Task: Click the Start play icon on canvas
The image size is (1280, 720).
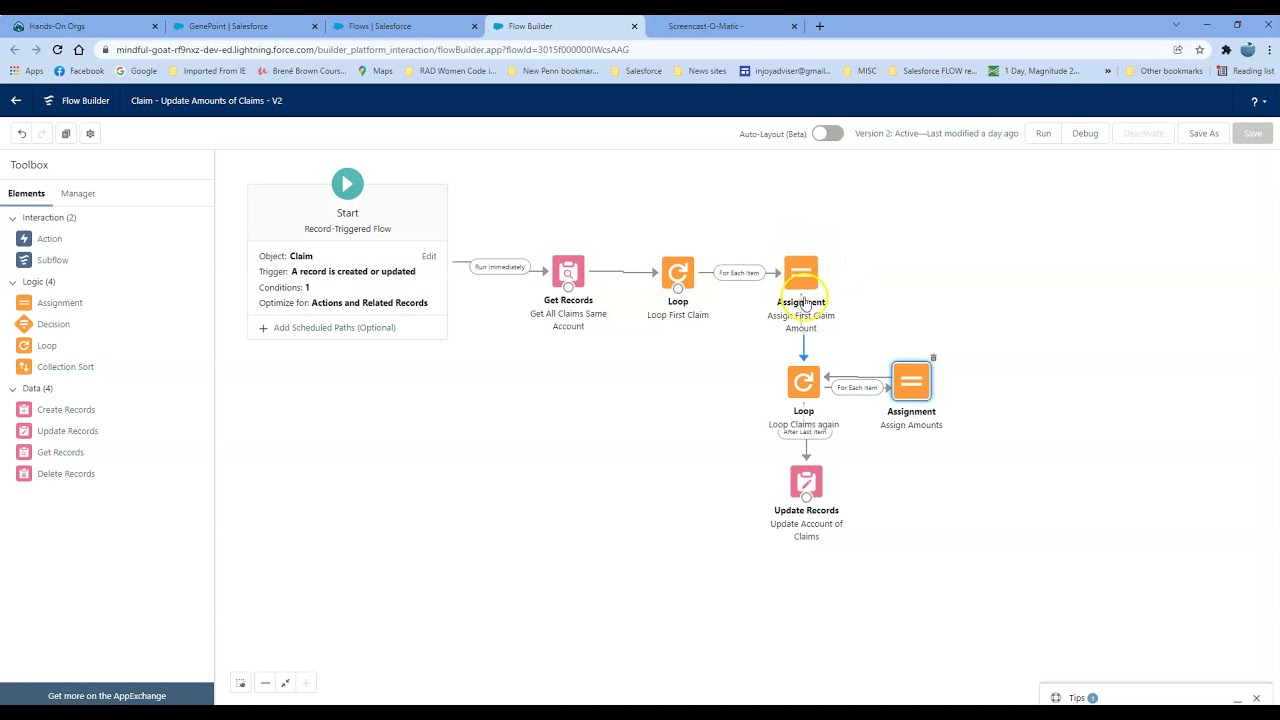Action: pyautogui.click(x=347, y=184)
